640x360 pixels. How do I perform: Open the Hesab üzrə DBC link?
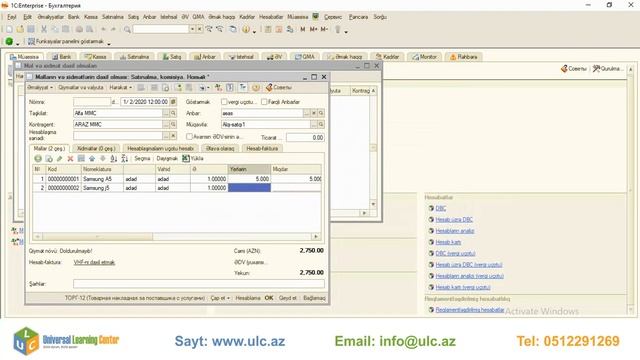coord(454,220)
